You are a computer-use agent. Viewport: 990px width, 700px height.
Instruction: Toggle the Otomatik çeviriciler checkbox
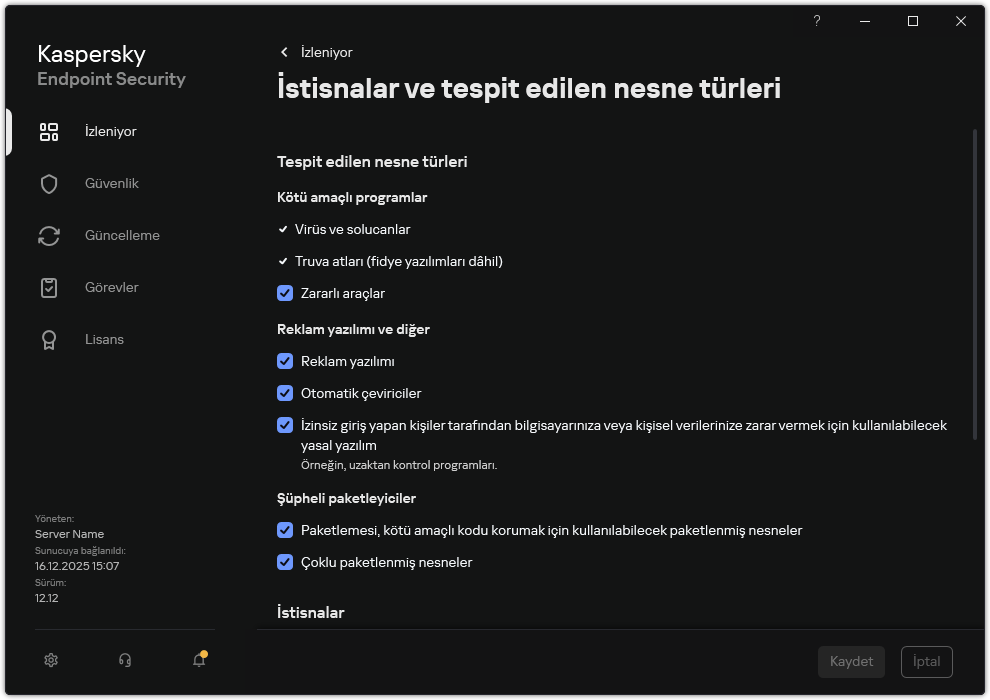pyautogui.click(x=285, y=393)
